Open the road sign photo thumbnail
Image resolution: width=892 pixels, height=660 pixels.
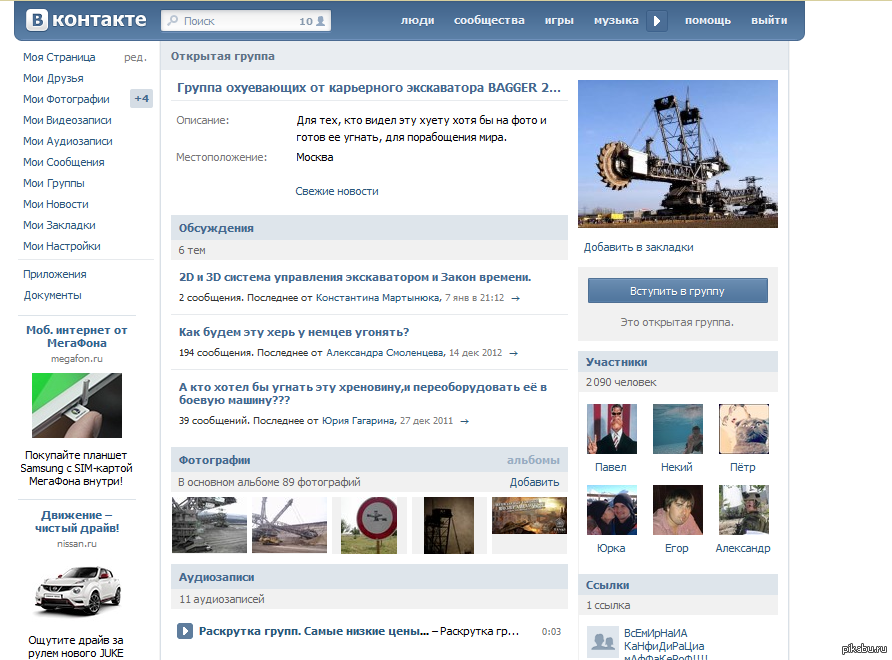tap(369, 524)
